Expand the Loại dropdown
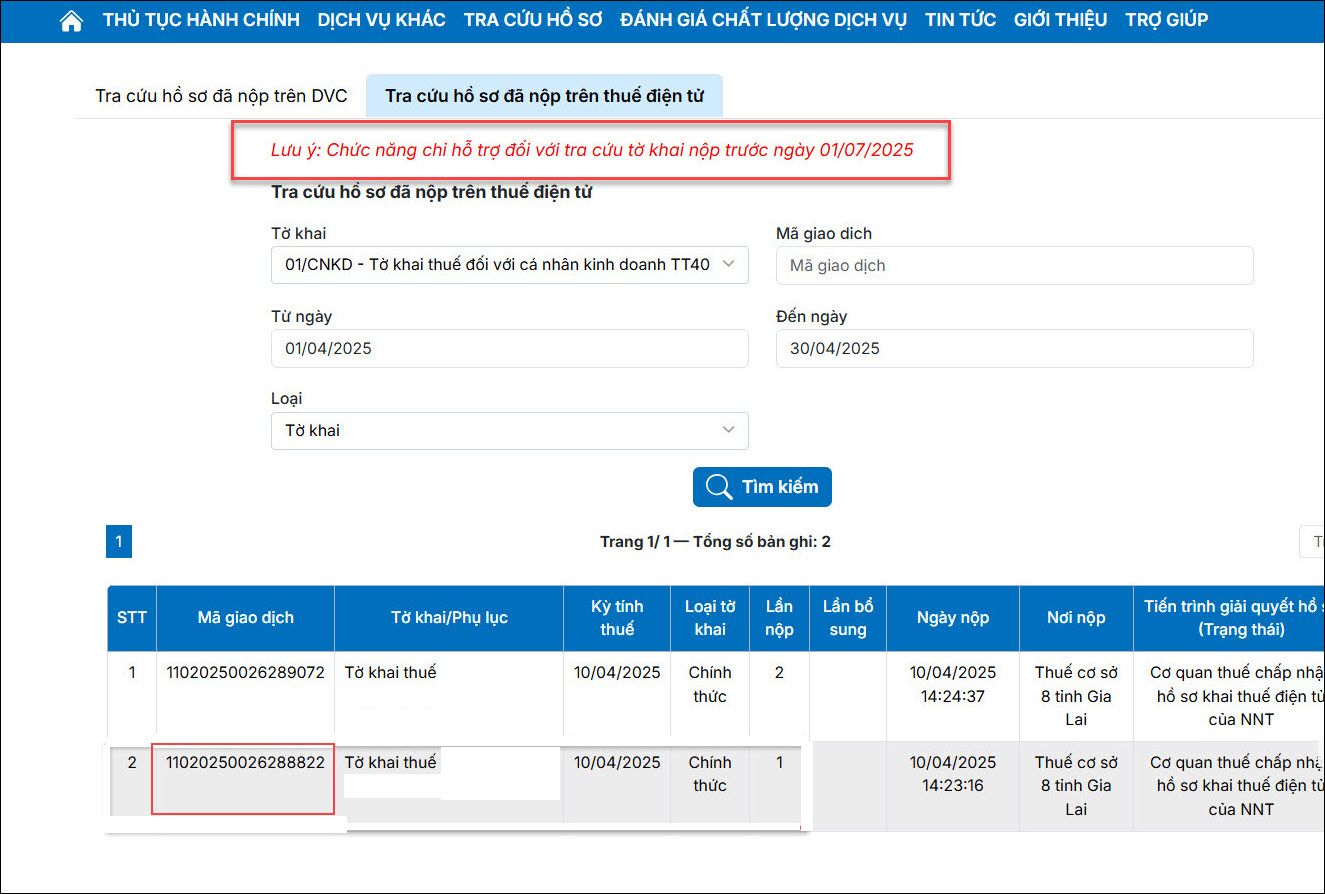Image resolution: width=1325 pixels, height=894 pixels. point(509,431)
